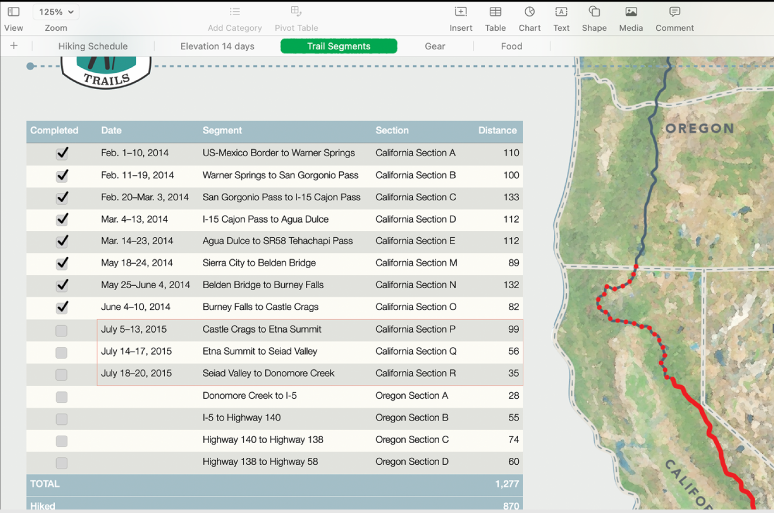Check Castle Crags to Etna Summit box

click(x=62, y=330)
